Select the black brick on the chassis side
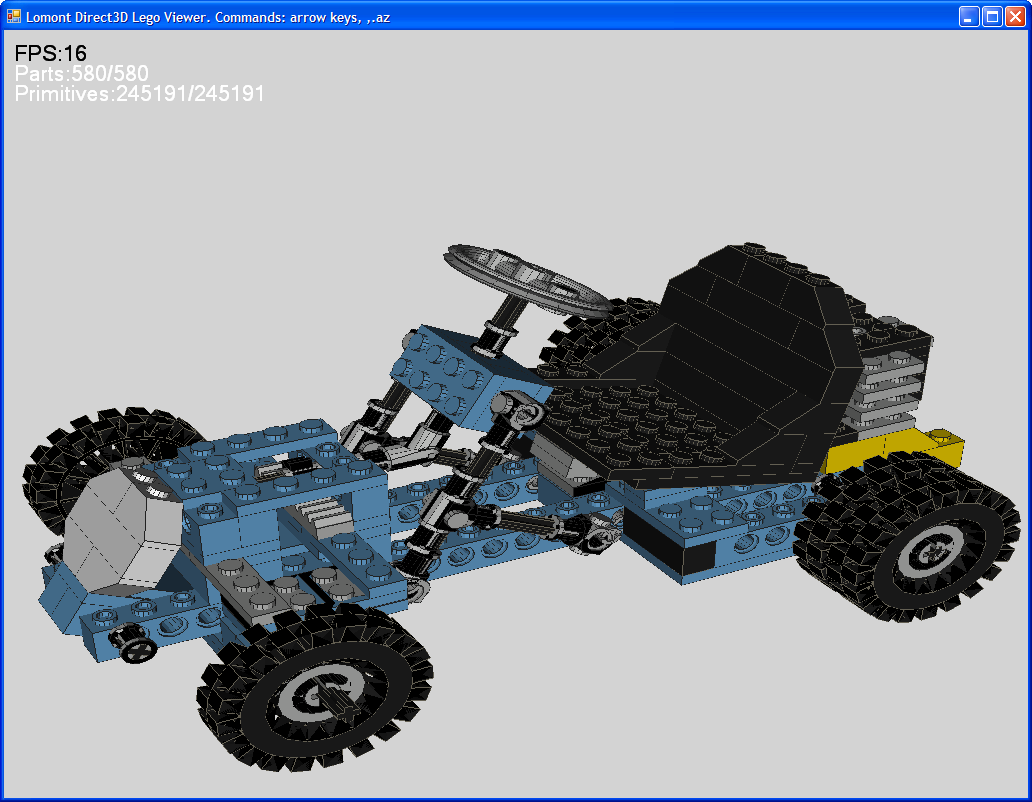 [668, 545]
